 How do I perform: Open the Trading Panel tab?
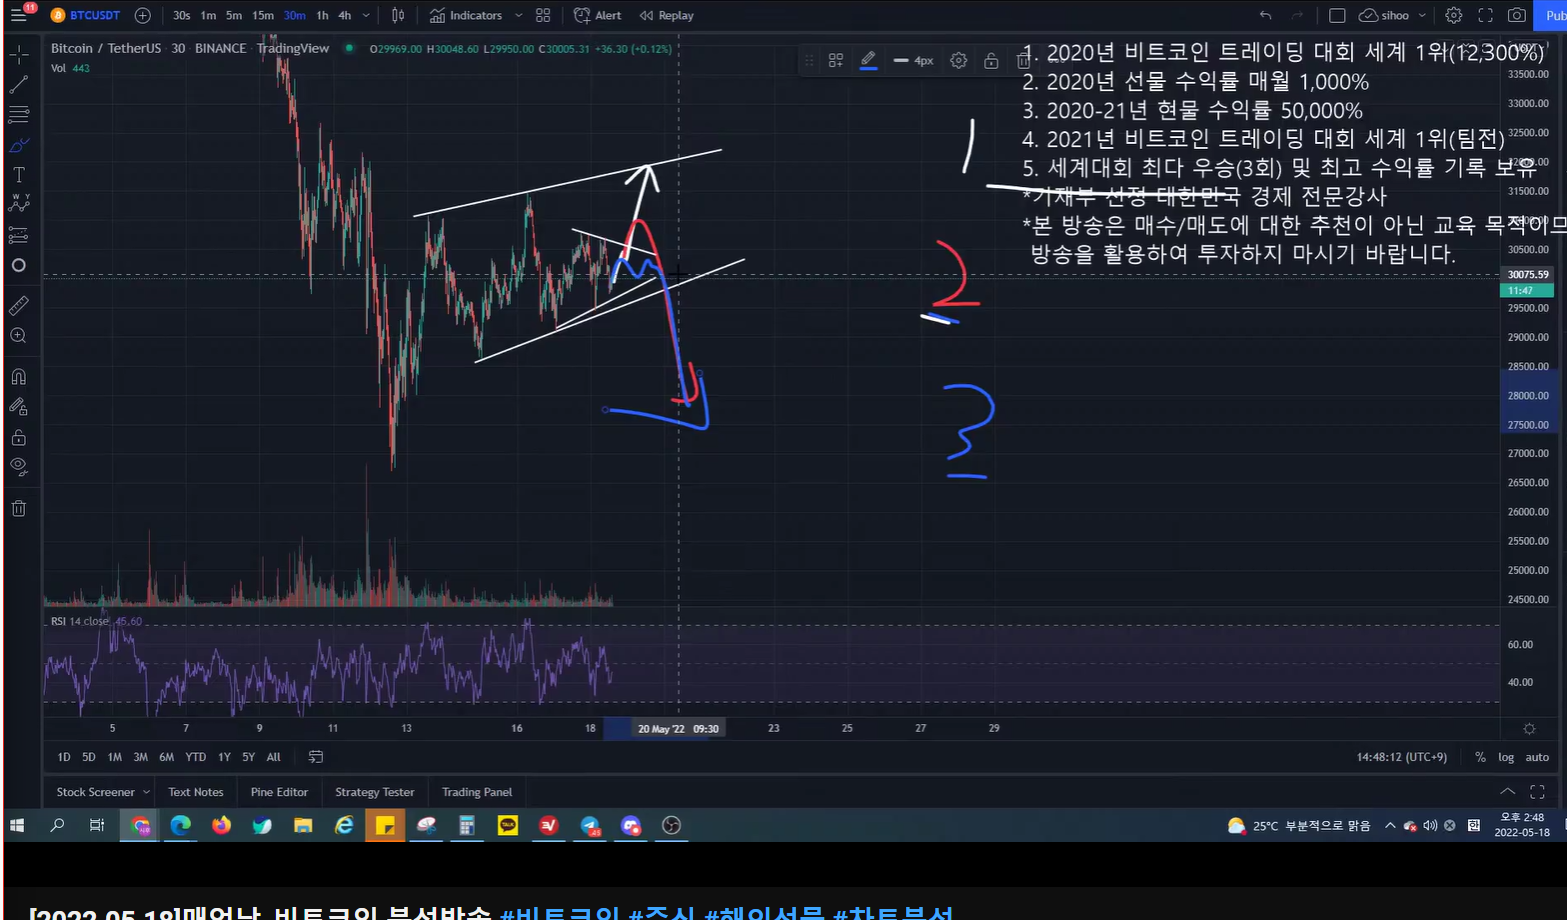pos(477,792)
